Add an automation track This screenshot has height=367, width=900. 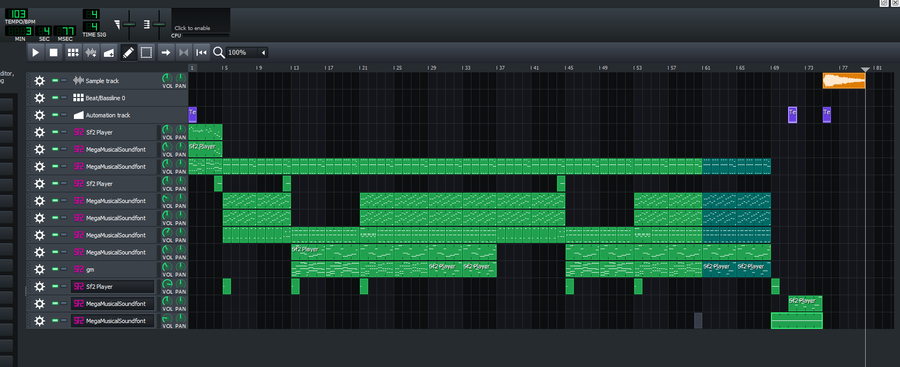pos(108,53)
